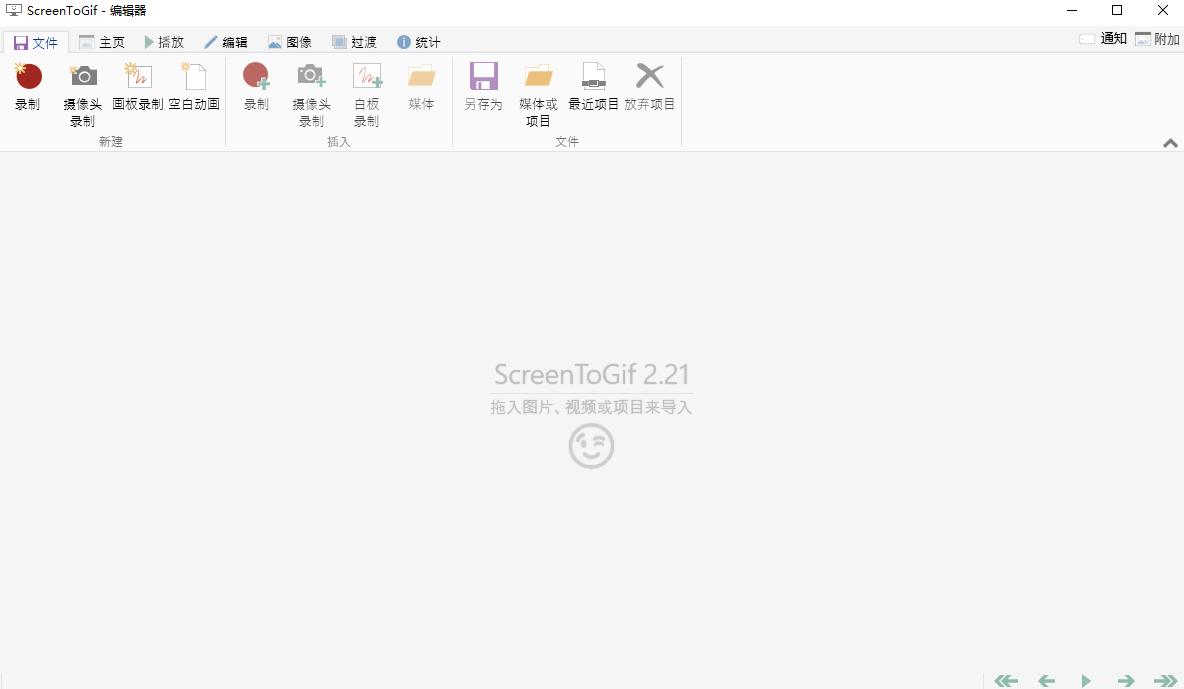Insert a screen recording (录制) in 插入 group

point(256,86)
